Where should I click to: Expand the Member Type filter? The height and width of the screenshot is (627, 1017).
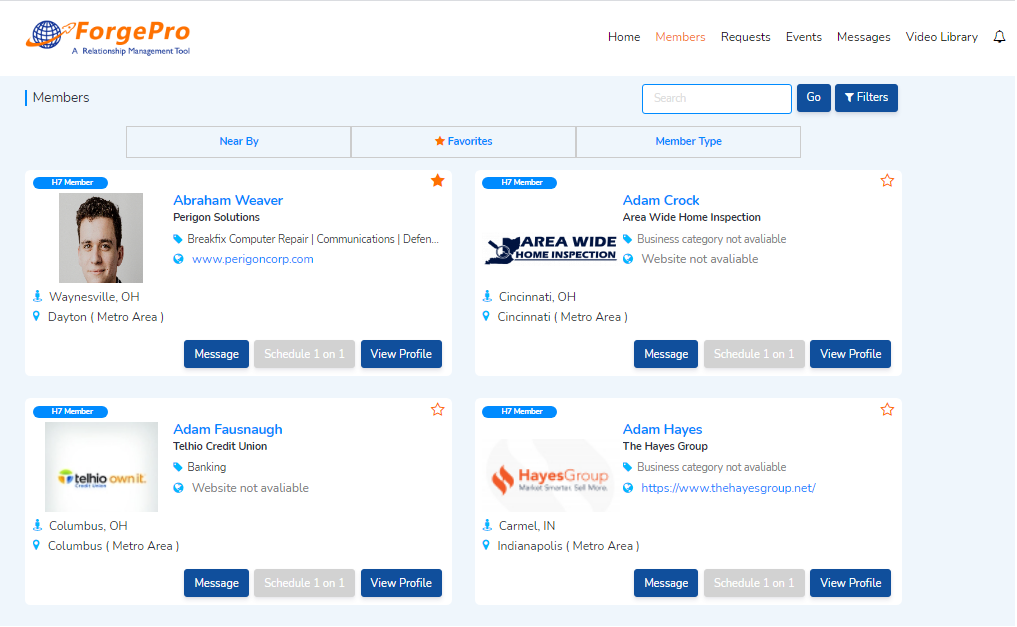click(688, 142)
